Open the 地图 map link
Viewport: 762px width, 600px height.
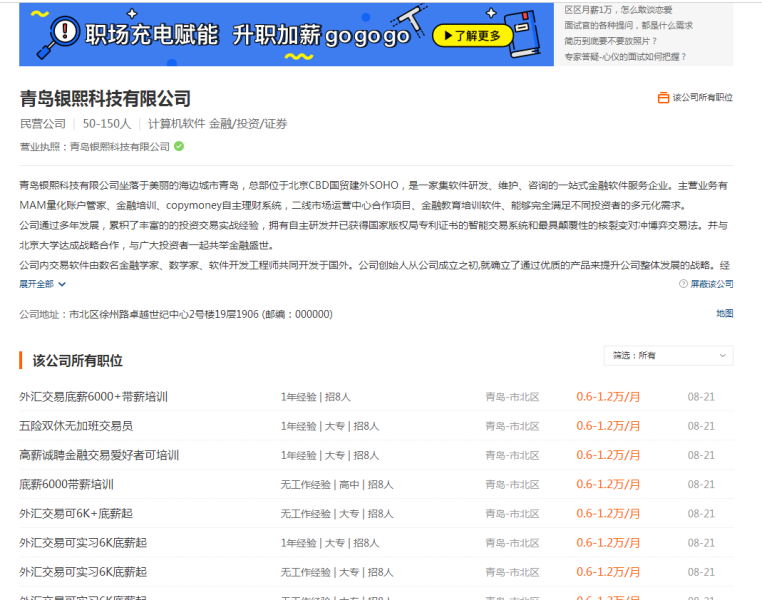tap(724, 314)
